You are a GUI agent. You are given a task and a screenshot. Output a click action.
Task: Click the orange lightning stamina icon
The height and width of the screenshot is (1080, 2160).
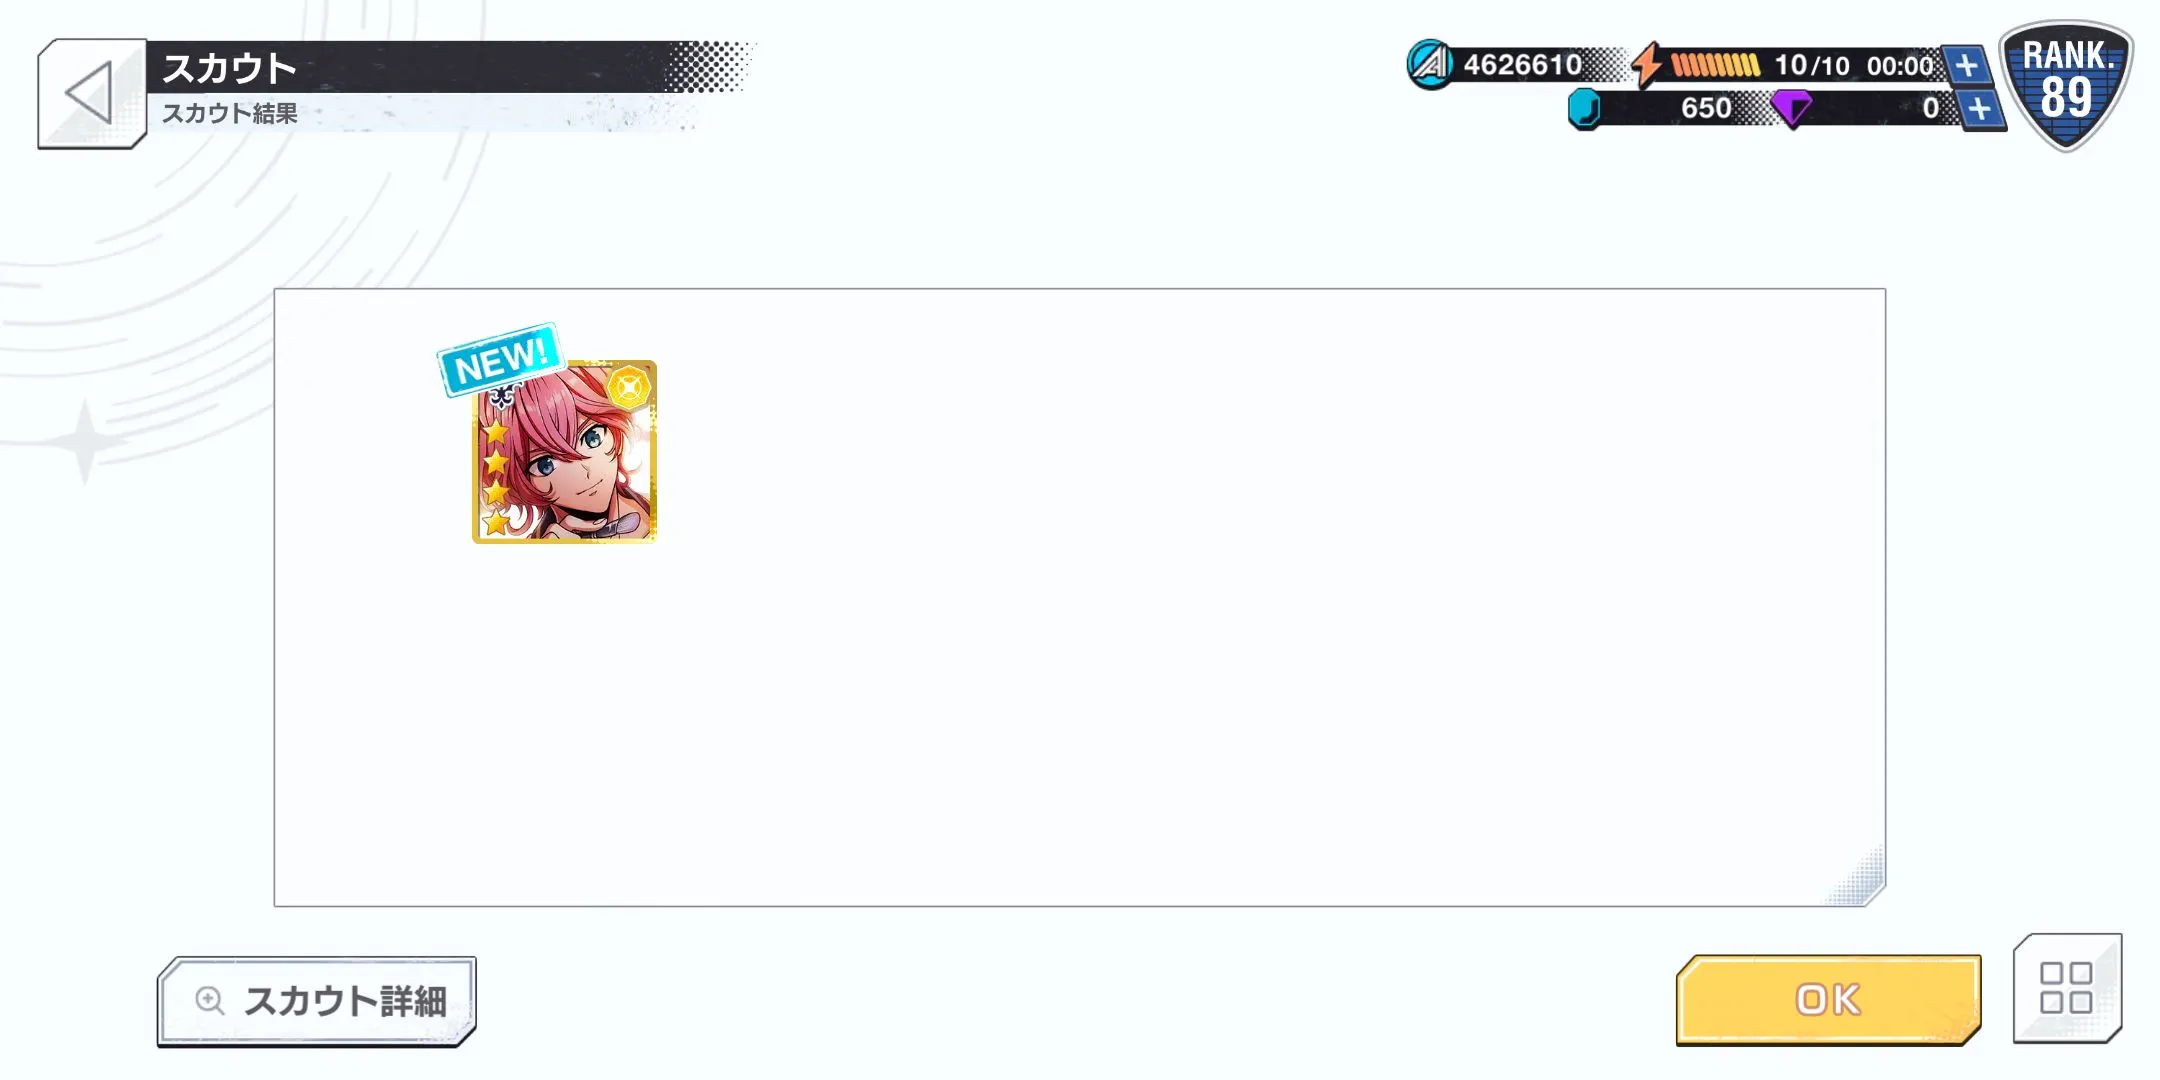point(1647,65)
